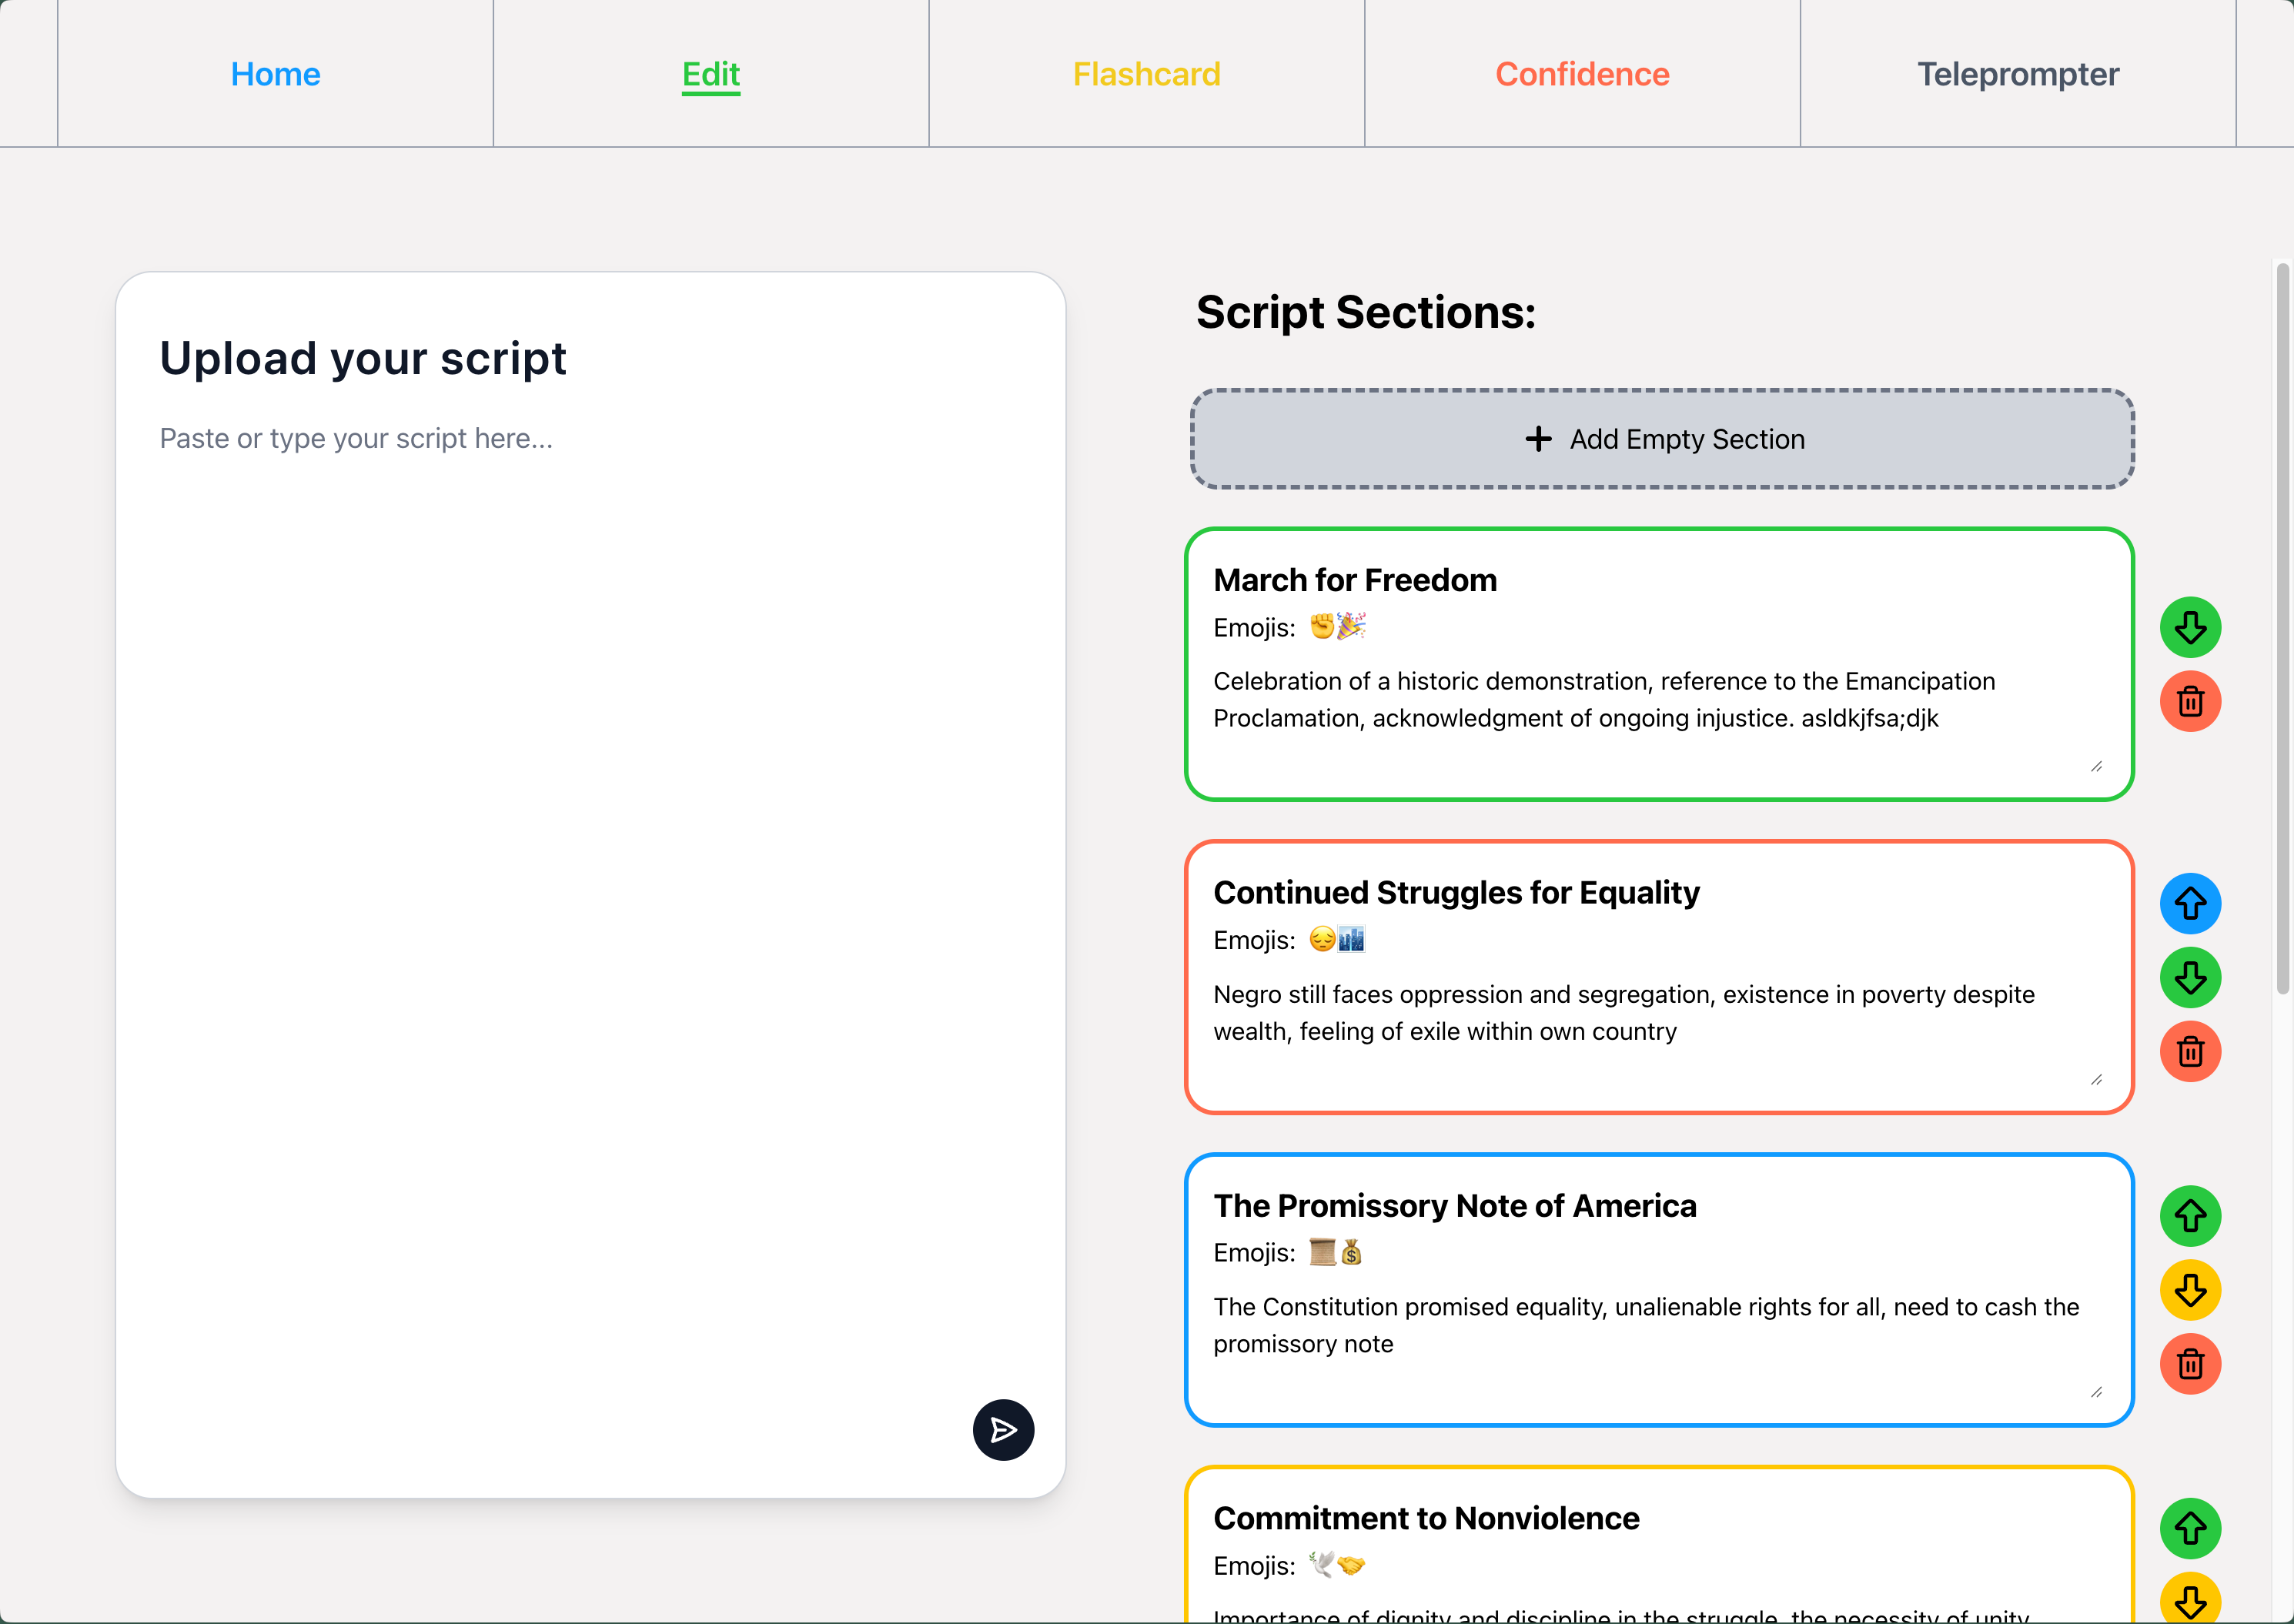Move The Promissory Note section up
2294x1624 pixels.
pyautogui.click(x=2189, y=1216)
